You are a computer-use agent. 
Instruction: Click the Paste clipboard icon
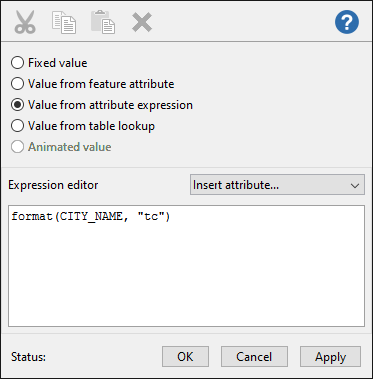point(103,22)
